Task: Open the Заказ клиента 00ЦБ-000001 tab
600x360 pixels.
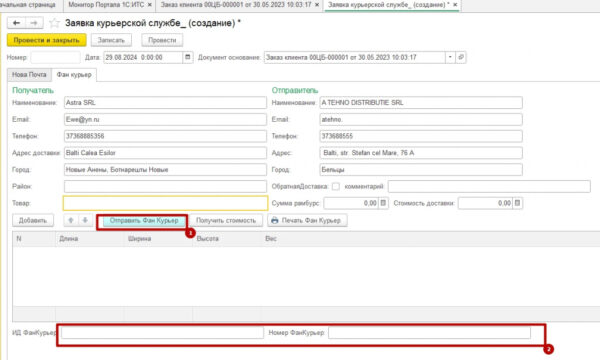Action: [x=236, y=5]
